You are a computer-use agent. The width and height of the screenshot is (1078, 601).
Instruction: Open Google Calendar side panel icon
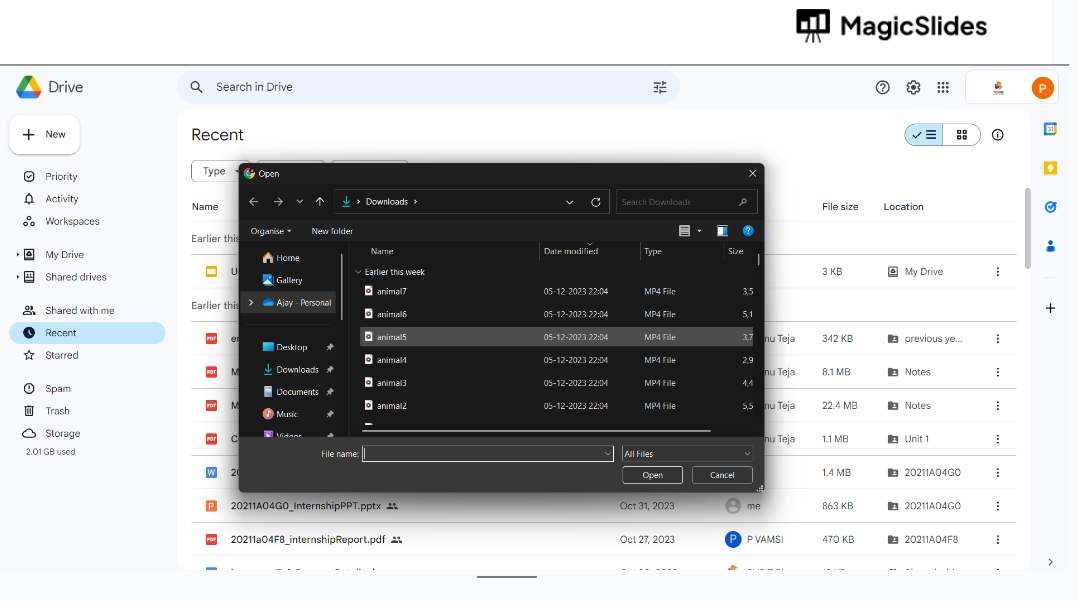click(1050, 129)
